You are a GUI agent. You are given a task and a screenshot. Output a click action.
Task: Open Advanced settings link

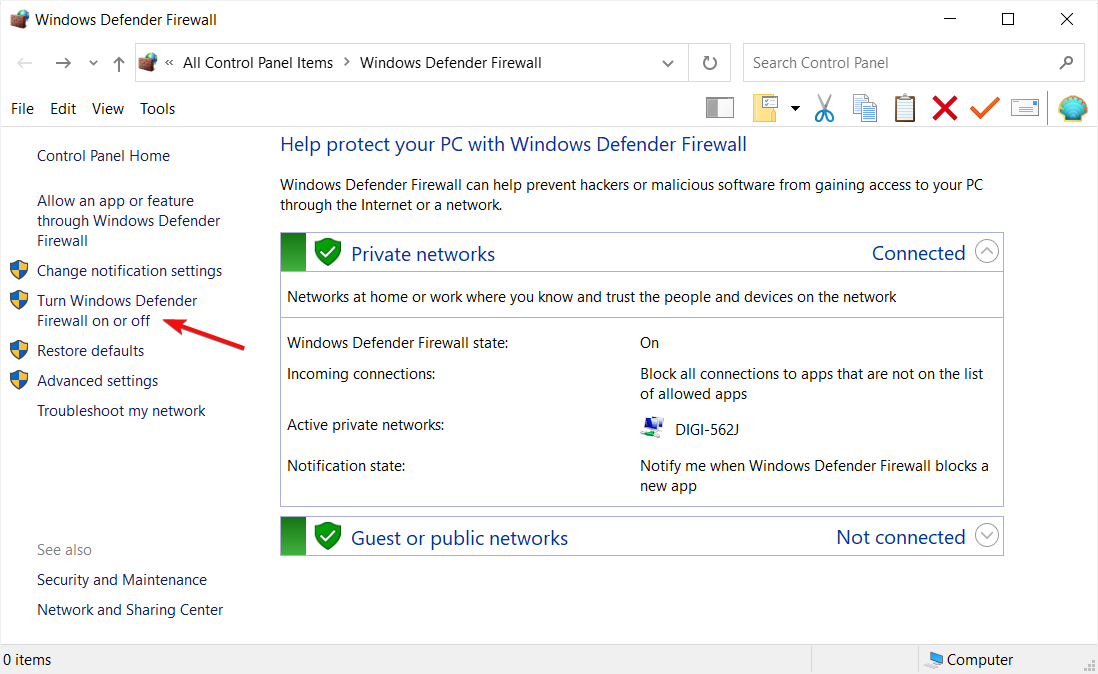tap(97, 381)
